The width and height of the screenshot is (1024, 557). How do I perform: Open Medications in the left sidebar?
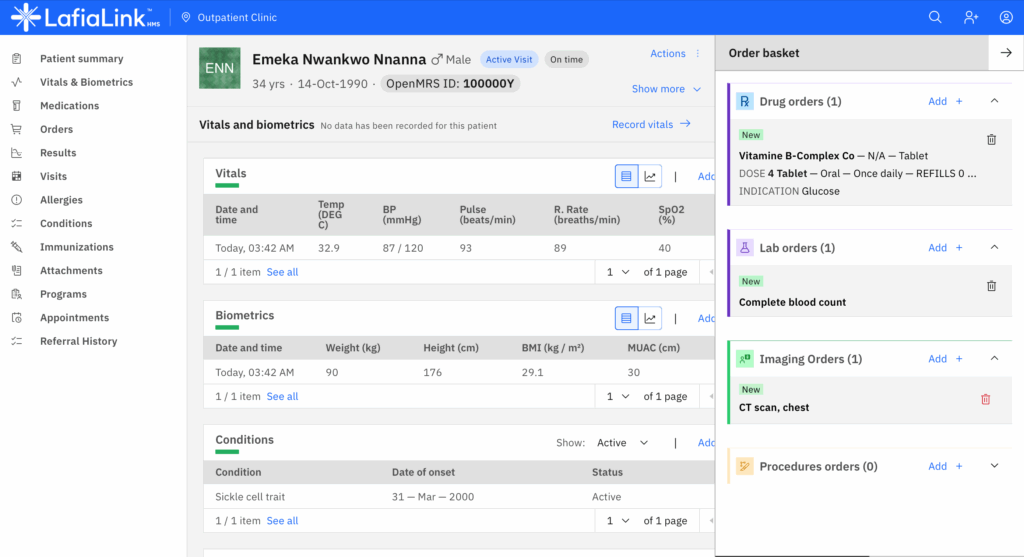tap(69, 106)
